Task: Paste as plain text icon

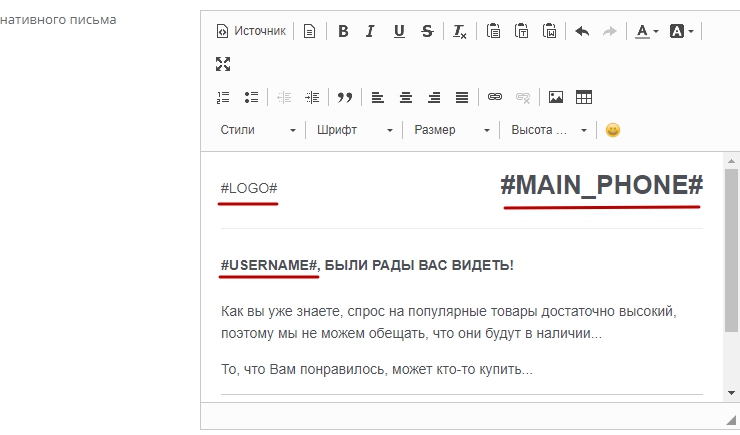Action: tap(521, 31)
